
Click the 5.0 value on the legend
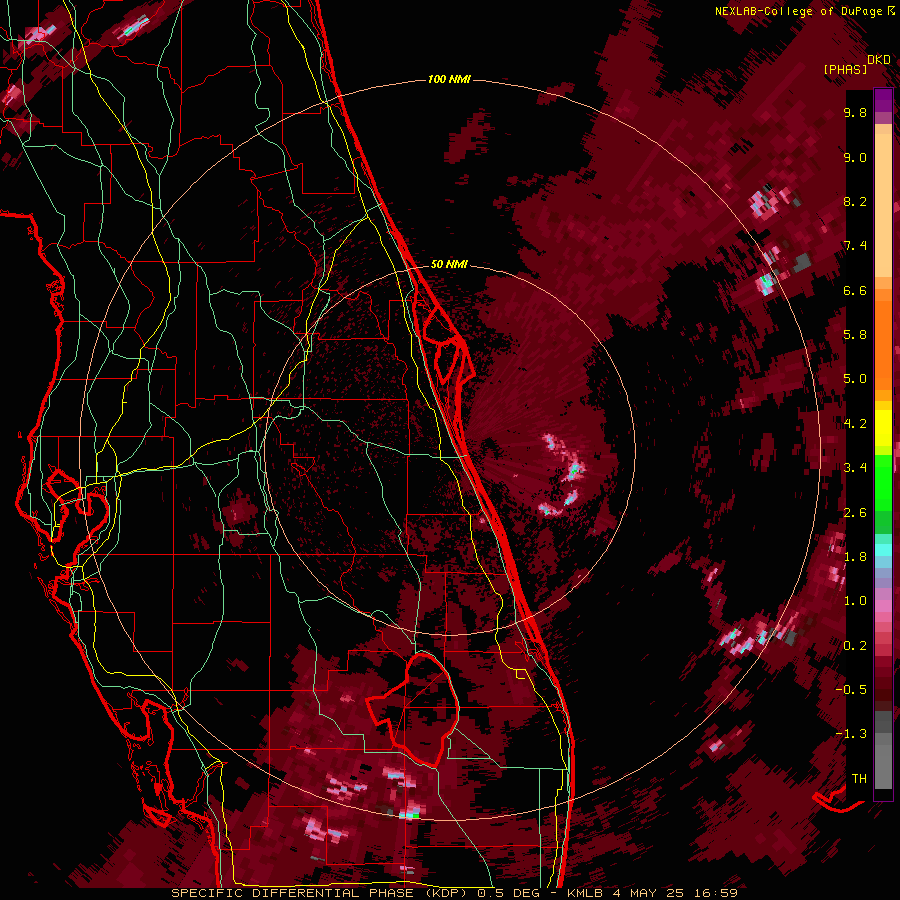coord(855,379)
